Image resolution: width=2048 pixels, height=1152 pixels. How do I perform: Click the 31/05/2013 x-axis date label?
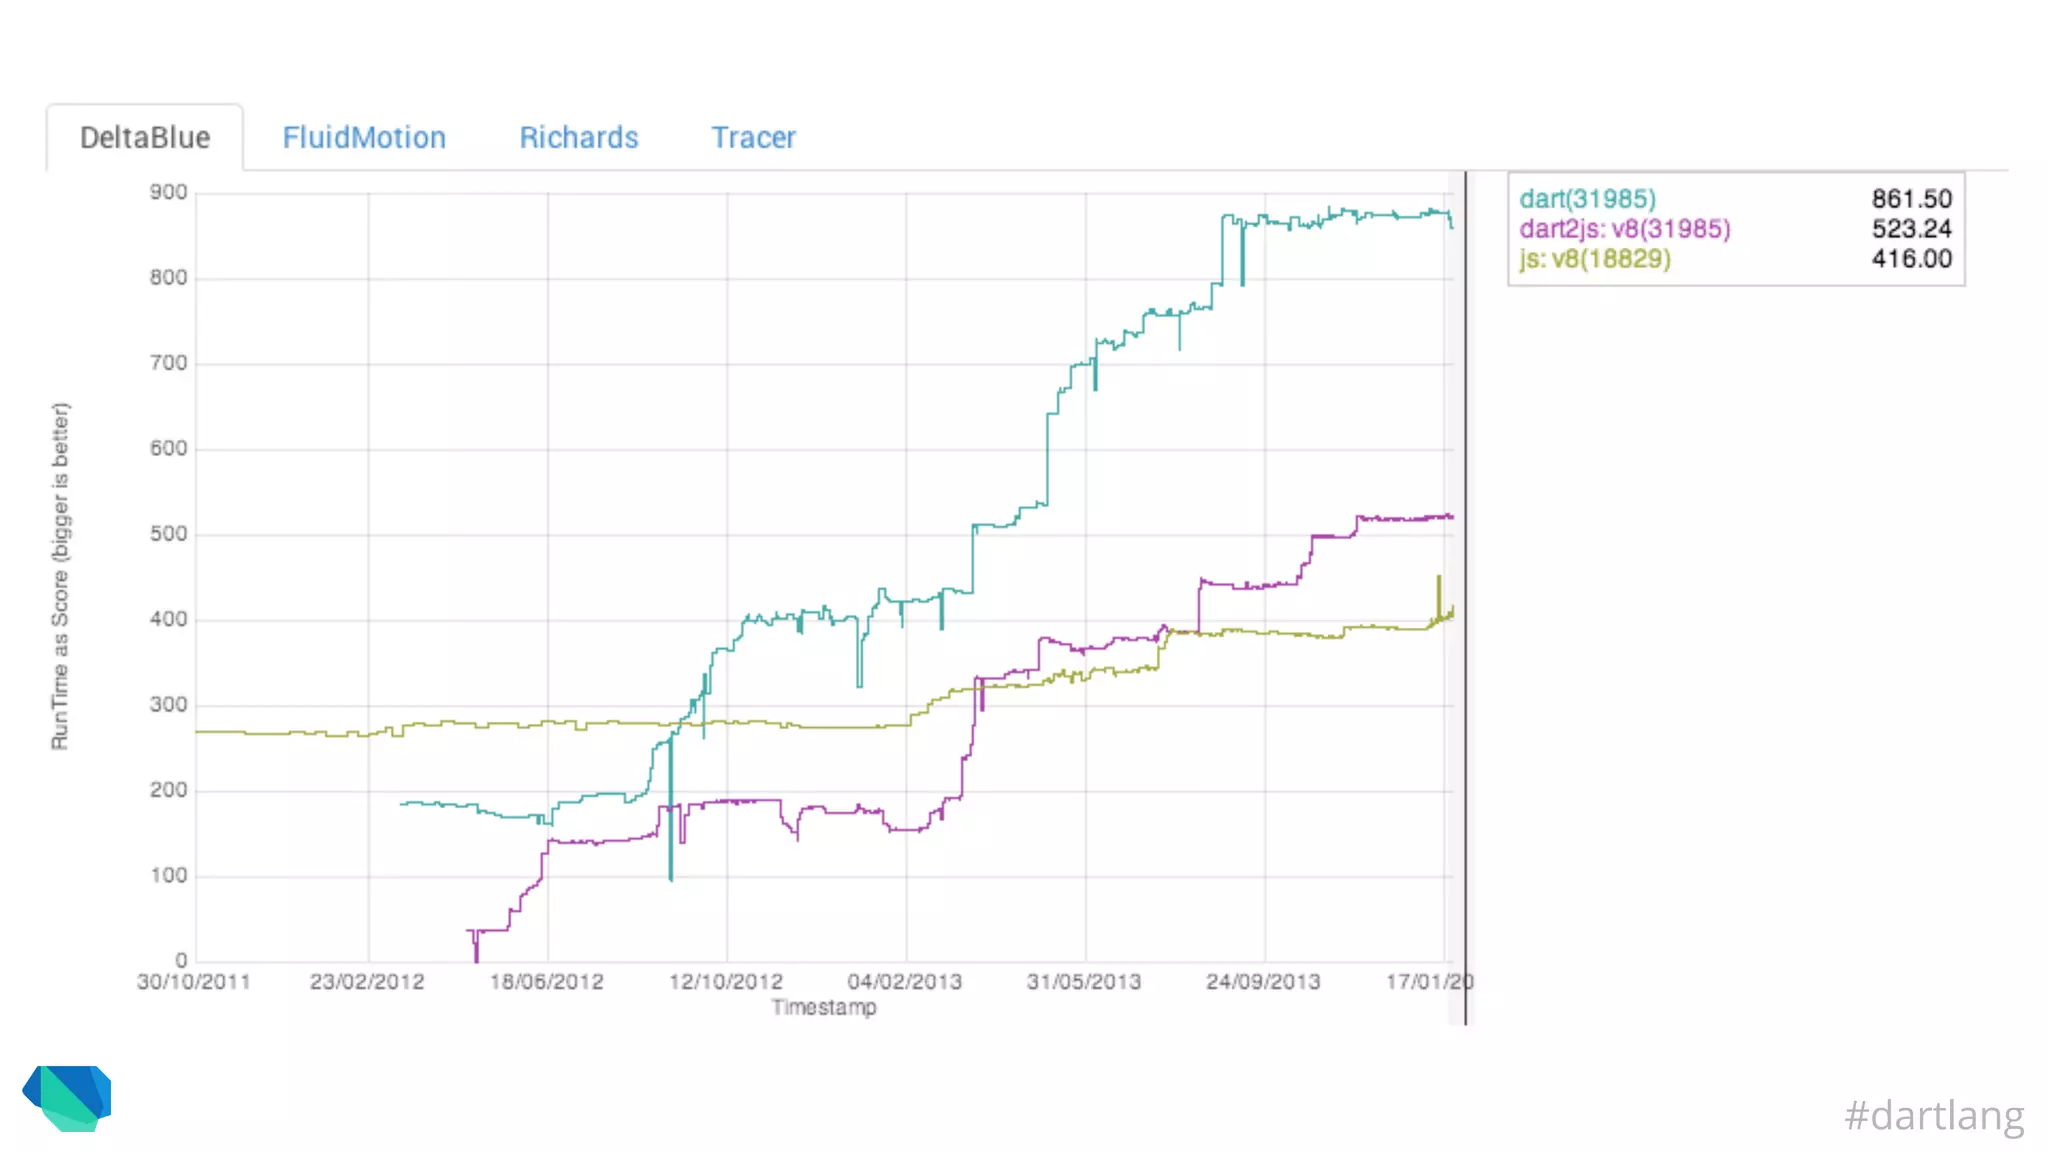pos(1084,982)
